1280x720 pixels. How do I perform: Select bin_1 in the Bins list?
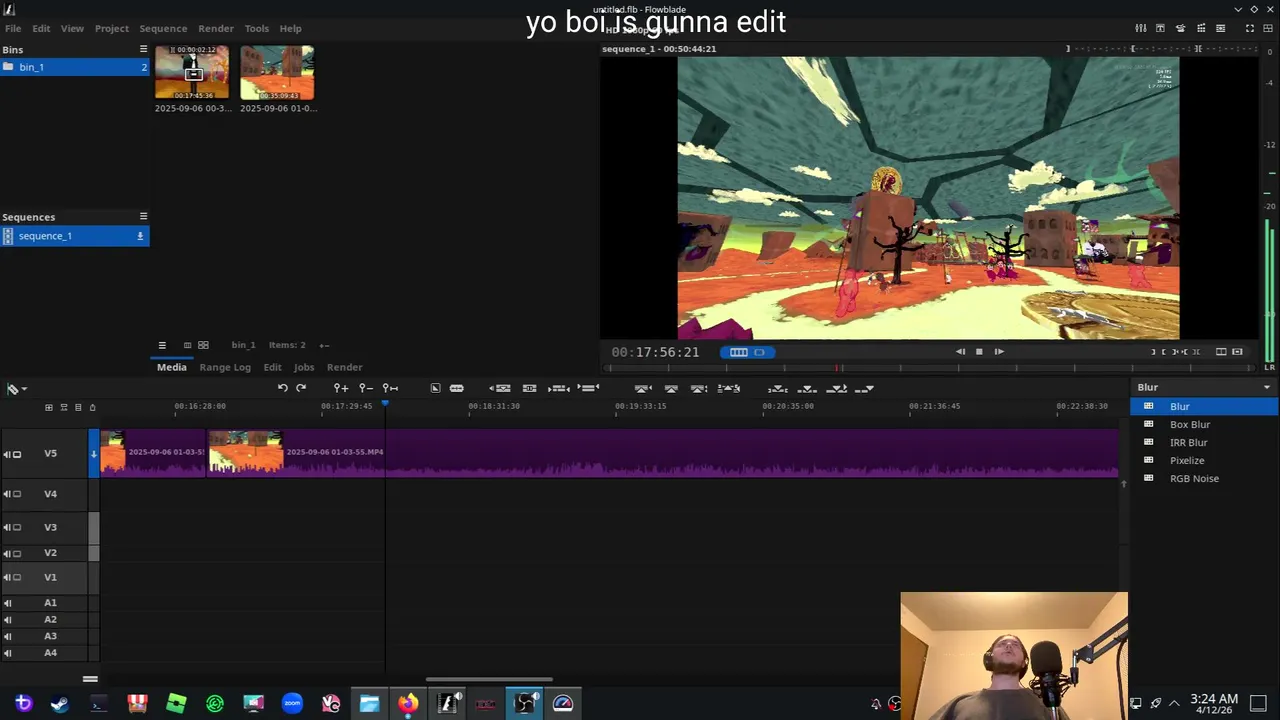pyautogui.click(x=75, y=67)
